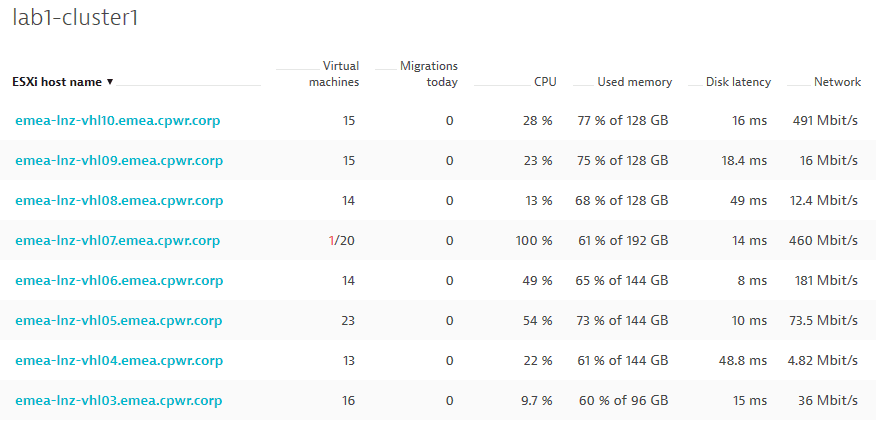Open emea-lnz-vhl06.emea.cpwr.corp host link

[119, 280]
